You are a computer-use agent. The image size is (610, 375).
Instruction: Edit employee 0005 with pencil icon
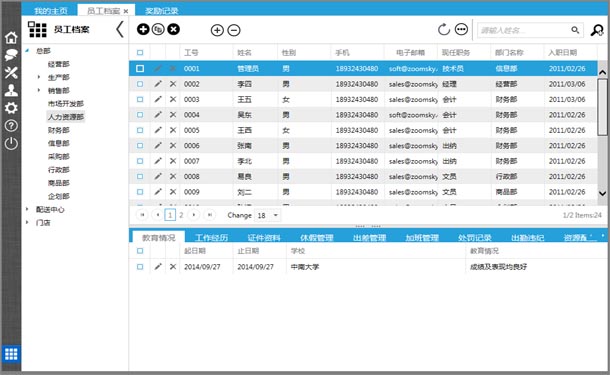click(x=158, y=130)
